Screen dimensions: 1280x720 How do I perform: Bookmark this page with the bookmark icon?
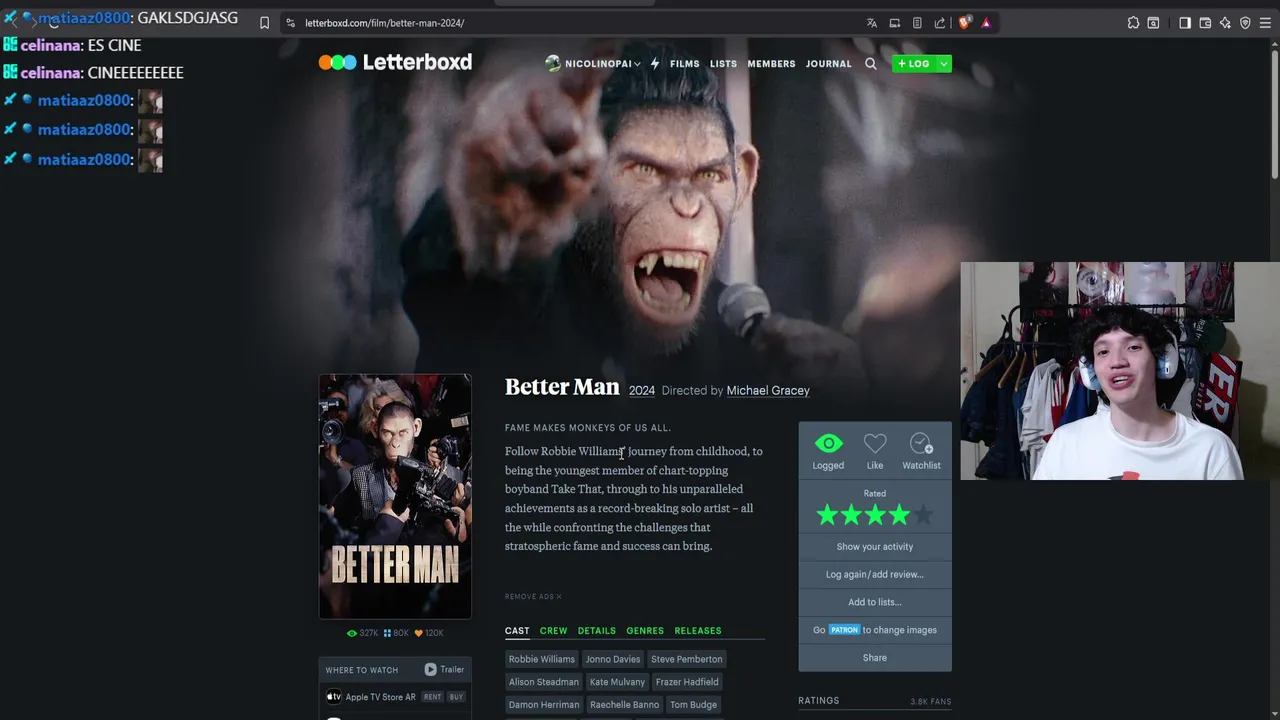coord(264,23)
